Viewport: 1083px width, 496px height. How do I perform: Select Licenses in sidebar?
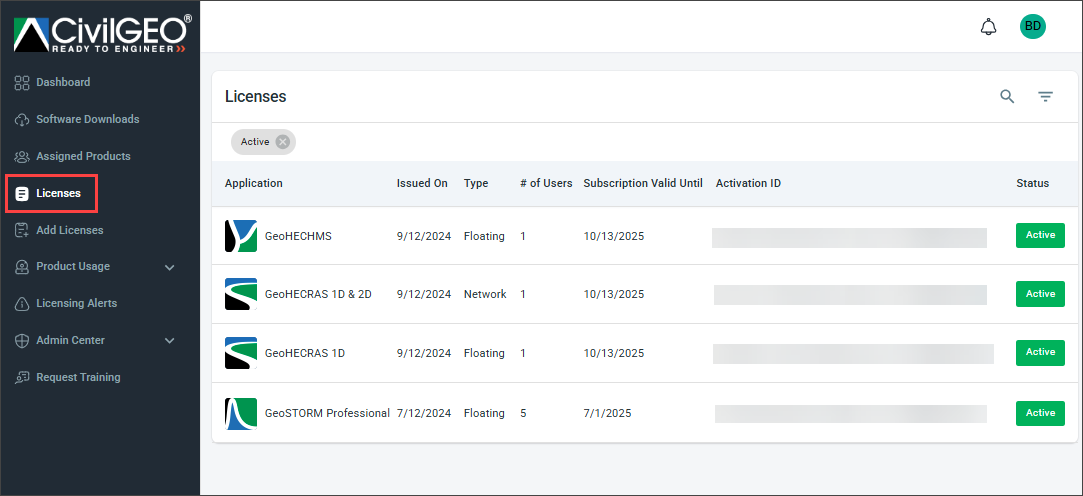(x=59, y=193)
